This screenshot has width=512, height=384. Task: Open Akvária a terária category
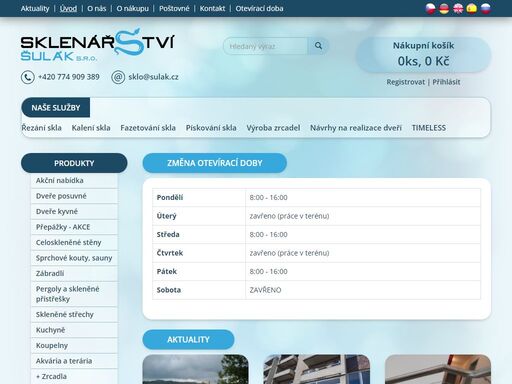74,361
